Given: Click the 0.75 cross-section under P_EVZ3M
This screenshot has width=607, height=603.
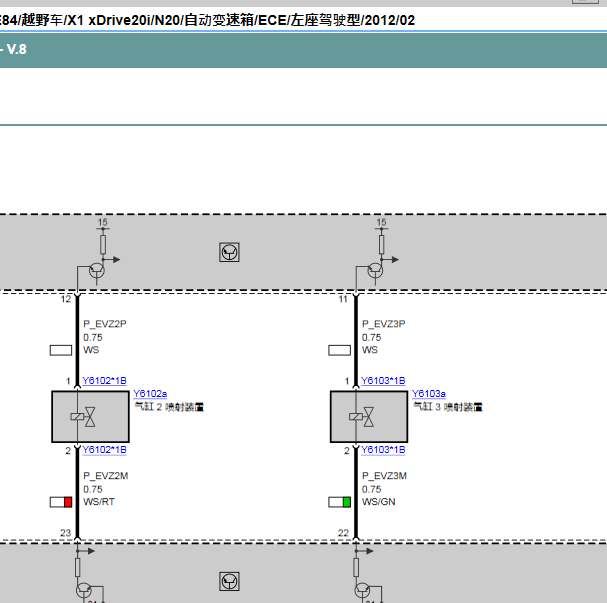Looking at the screenshot, I should pyautogui.click(x=372, y=489).
